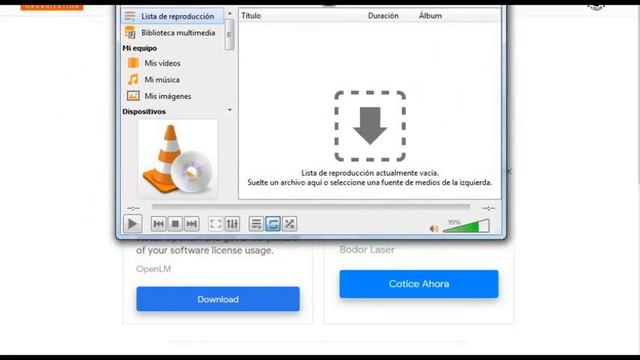
Task: Click the Lista de reproducción list icon
Action: pos(130,16)
